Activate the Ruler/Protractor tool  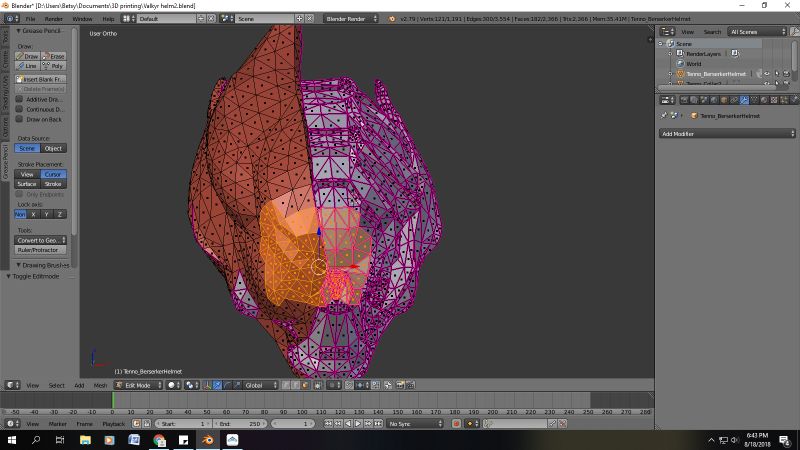[40, 250]
